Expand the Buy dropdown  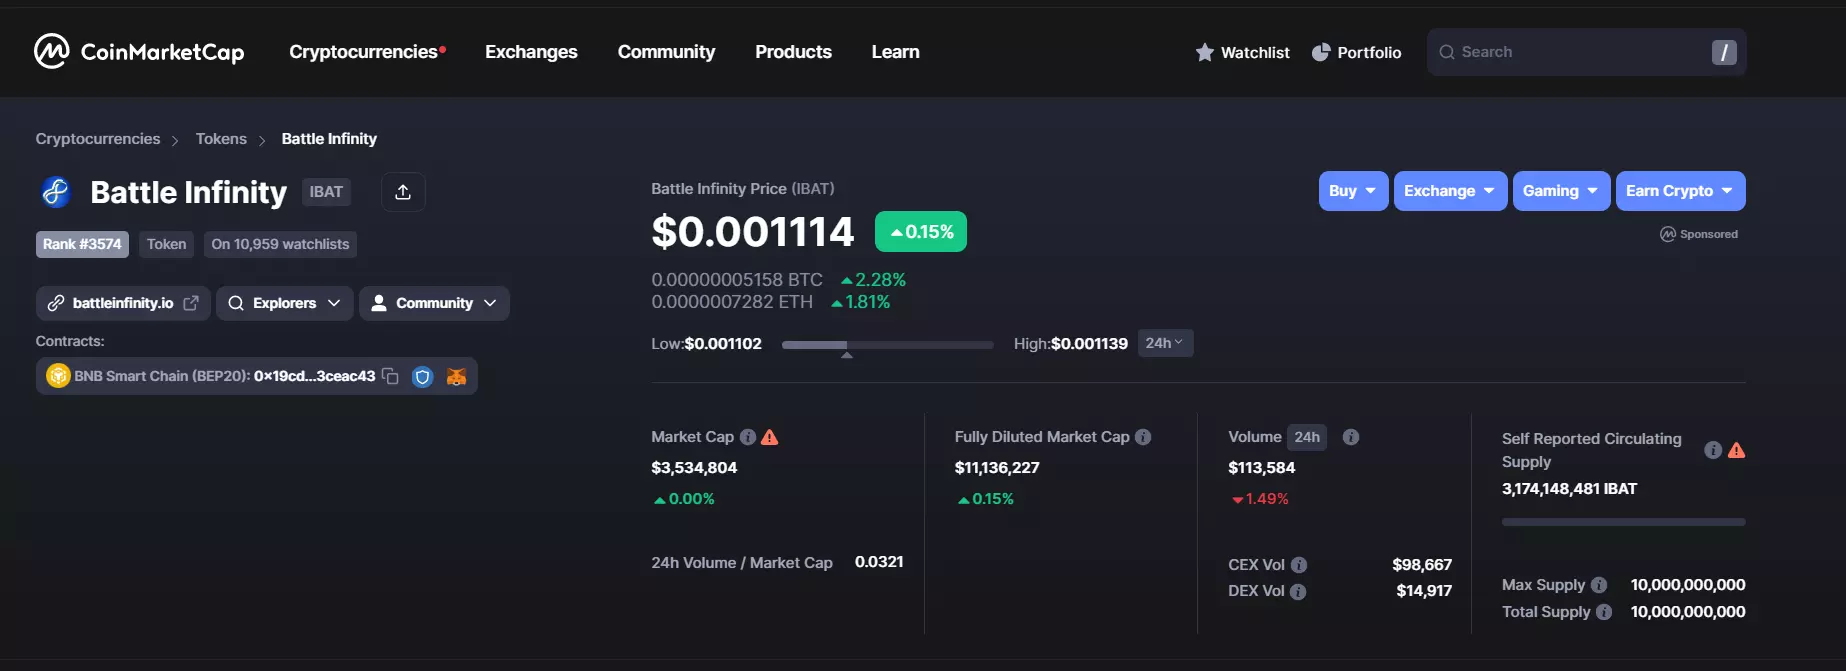(1353, 191)
